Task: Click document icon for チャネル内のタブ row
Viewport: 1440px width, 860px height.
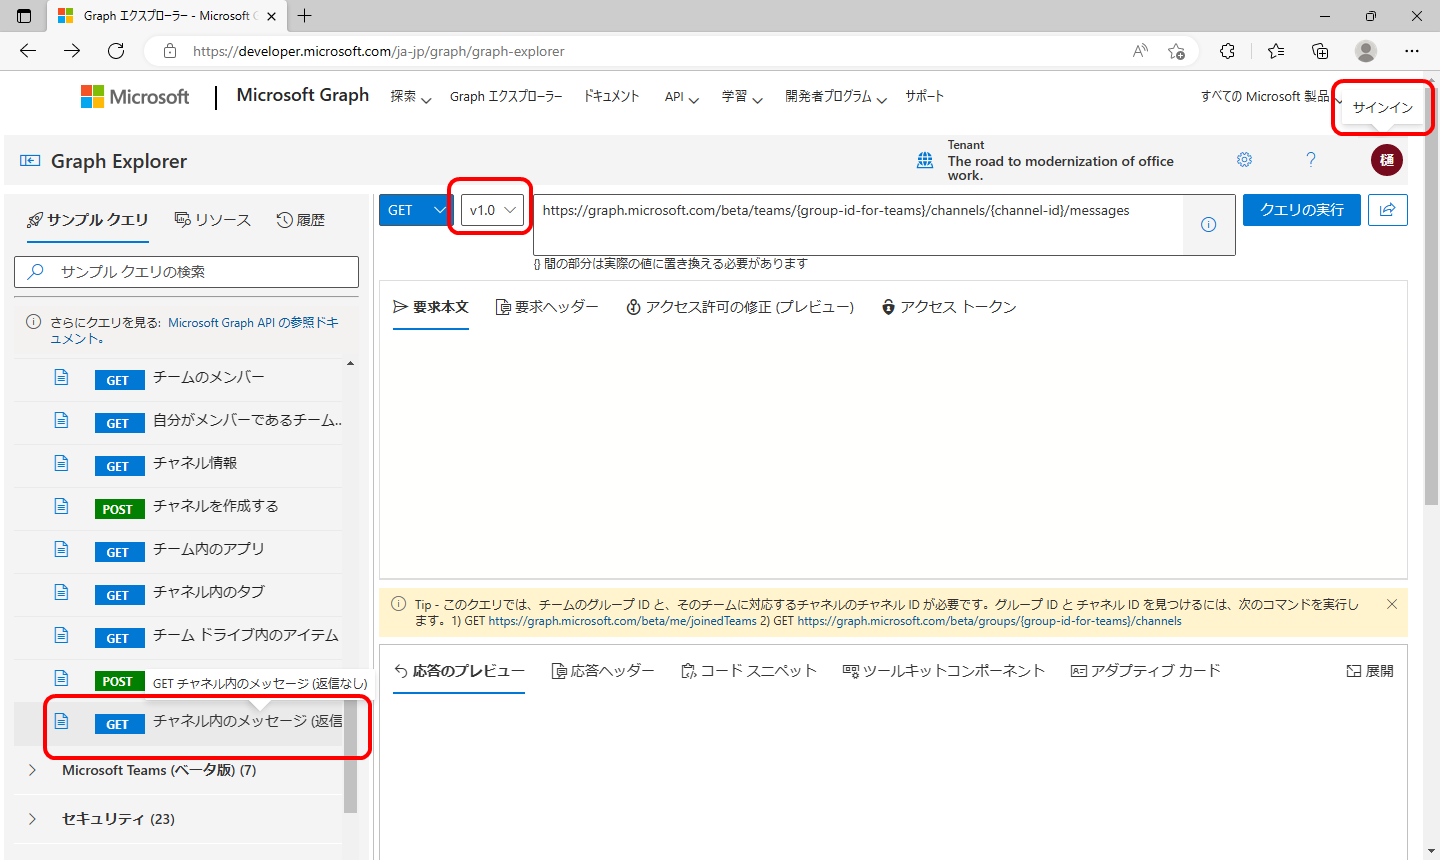Action: [61, 592]
